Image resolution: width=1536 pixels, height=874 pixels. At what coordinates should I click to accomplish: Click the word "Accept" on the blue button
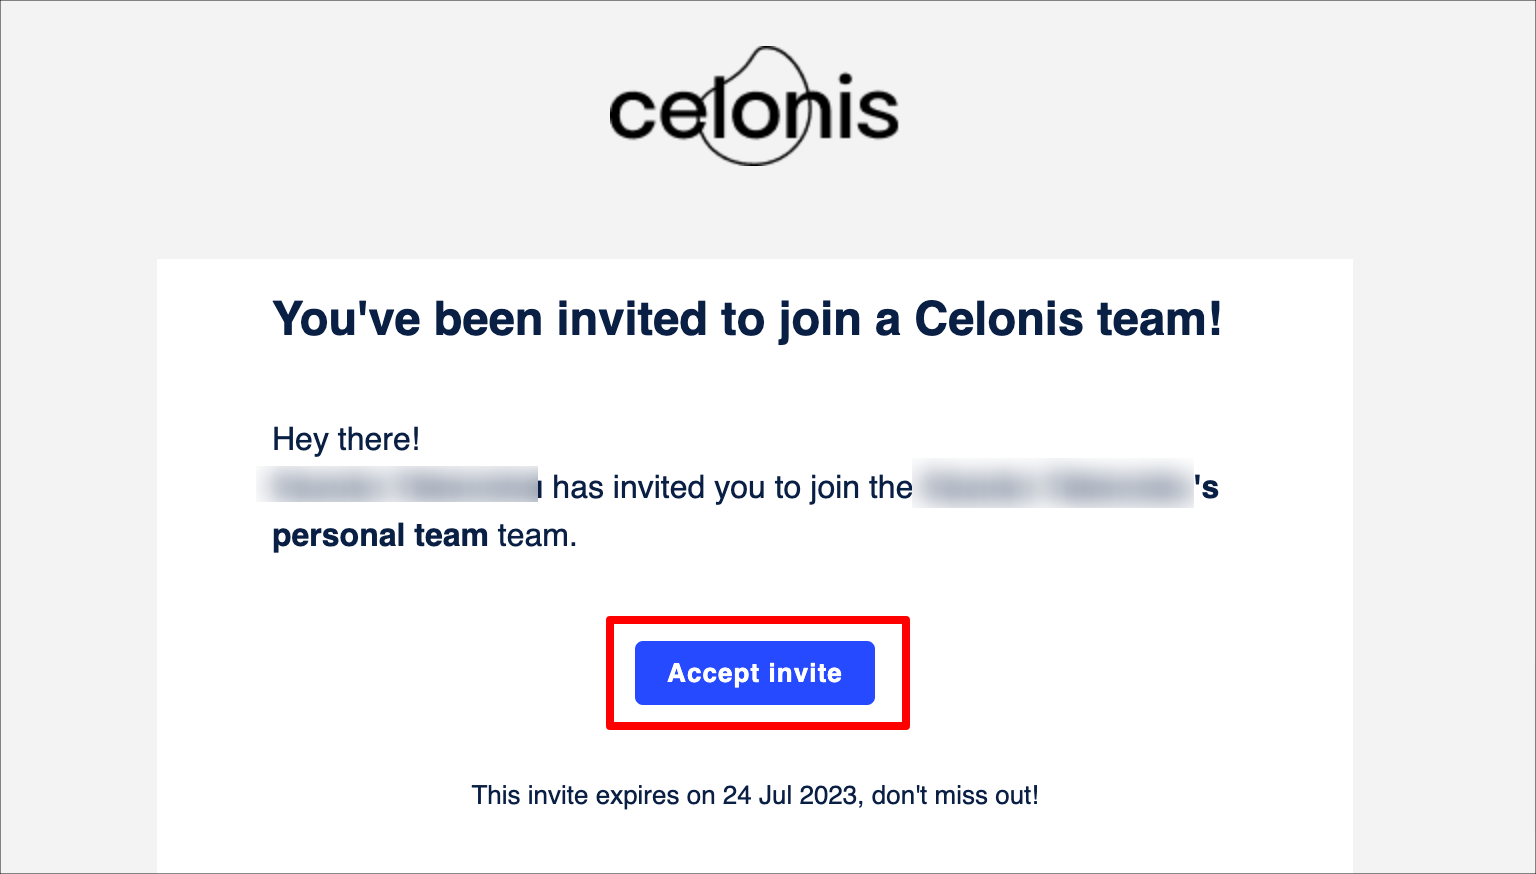[714, 674]
